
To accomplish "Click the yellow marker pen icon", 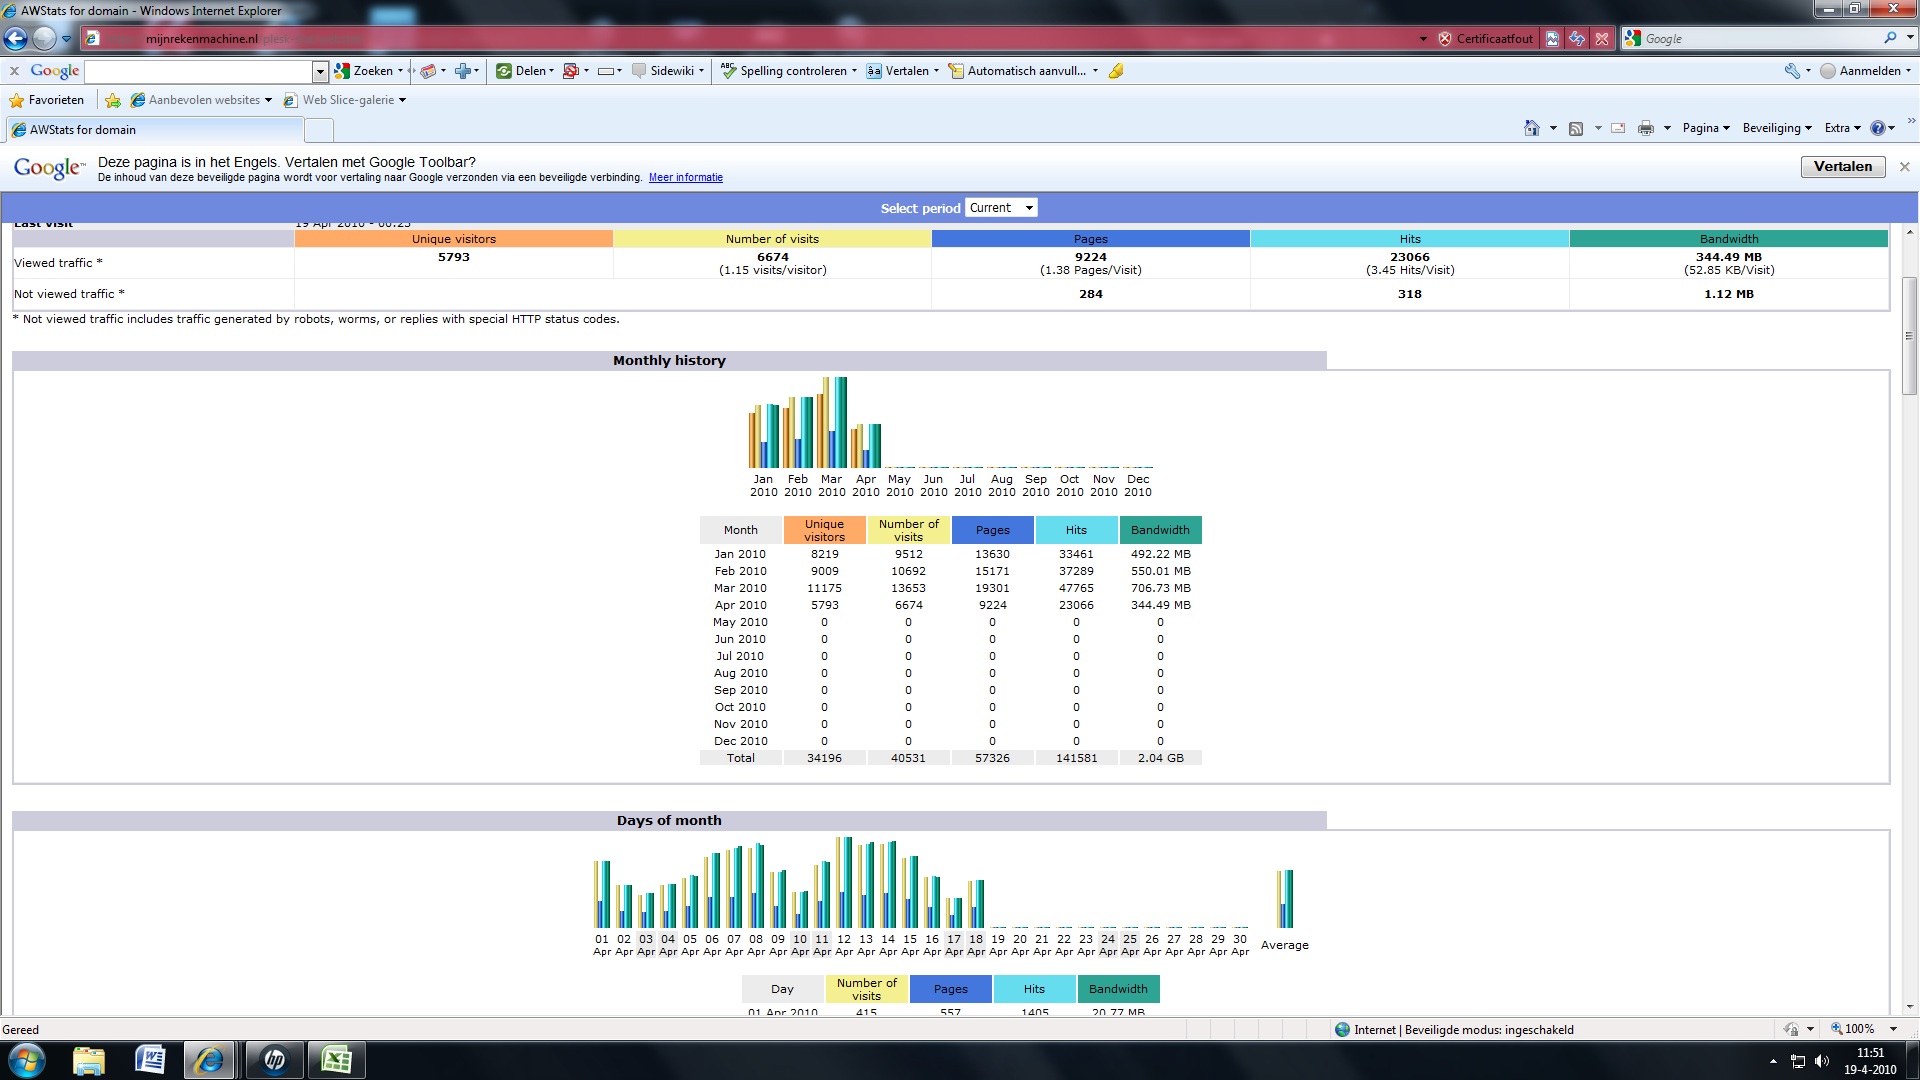I will 1116,71.
